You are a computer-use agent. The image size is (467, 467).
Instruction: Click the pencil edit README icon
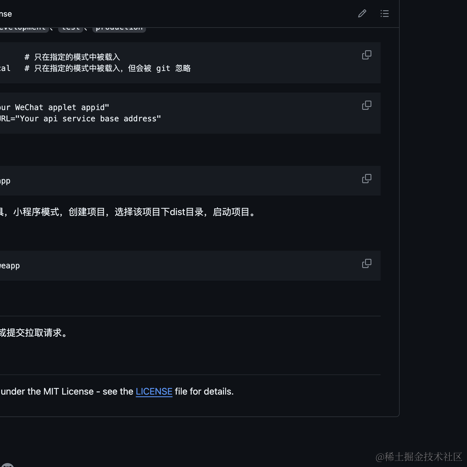point(362,14)
